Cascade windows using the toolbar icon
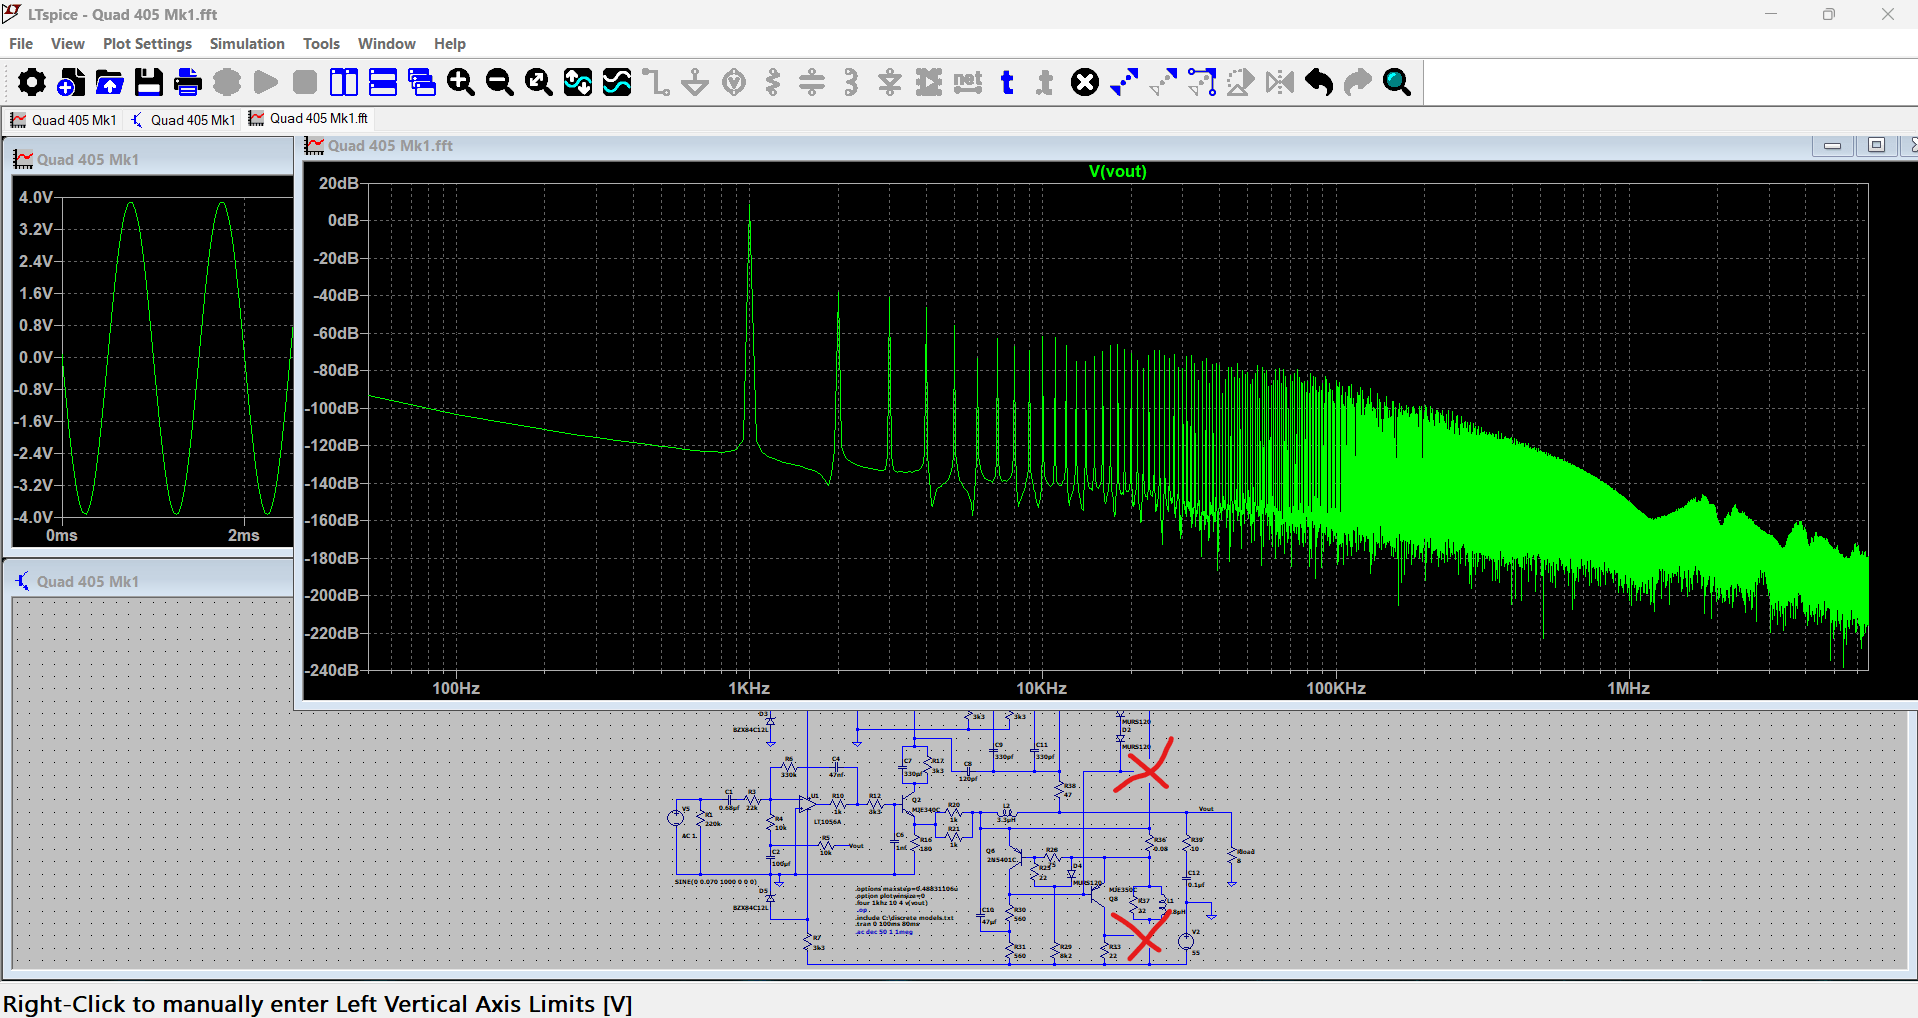Screen dimensions: 1918x1018 [422, 82]
